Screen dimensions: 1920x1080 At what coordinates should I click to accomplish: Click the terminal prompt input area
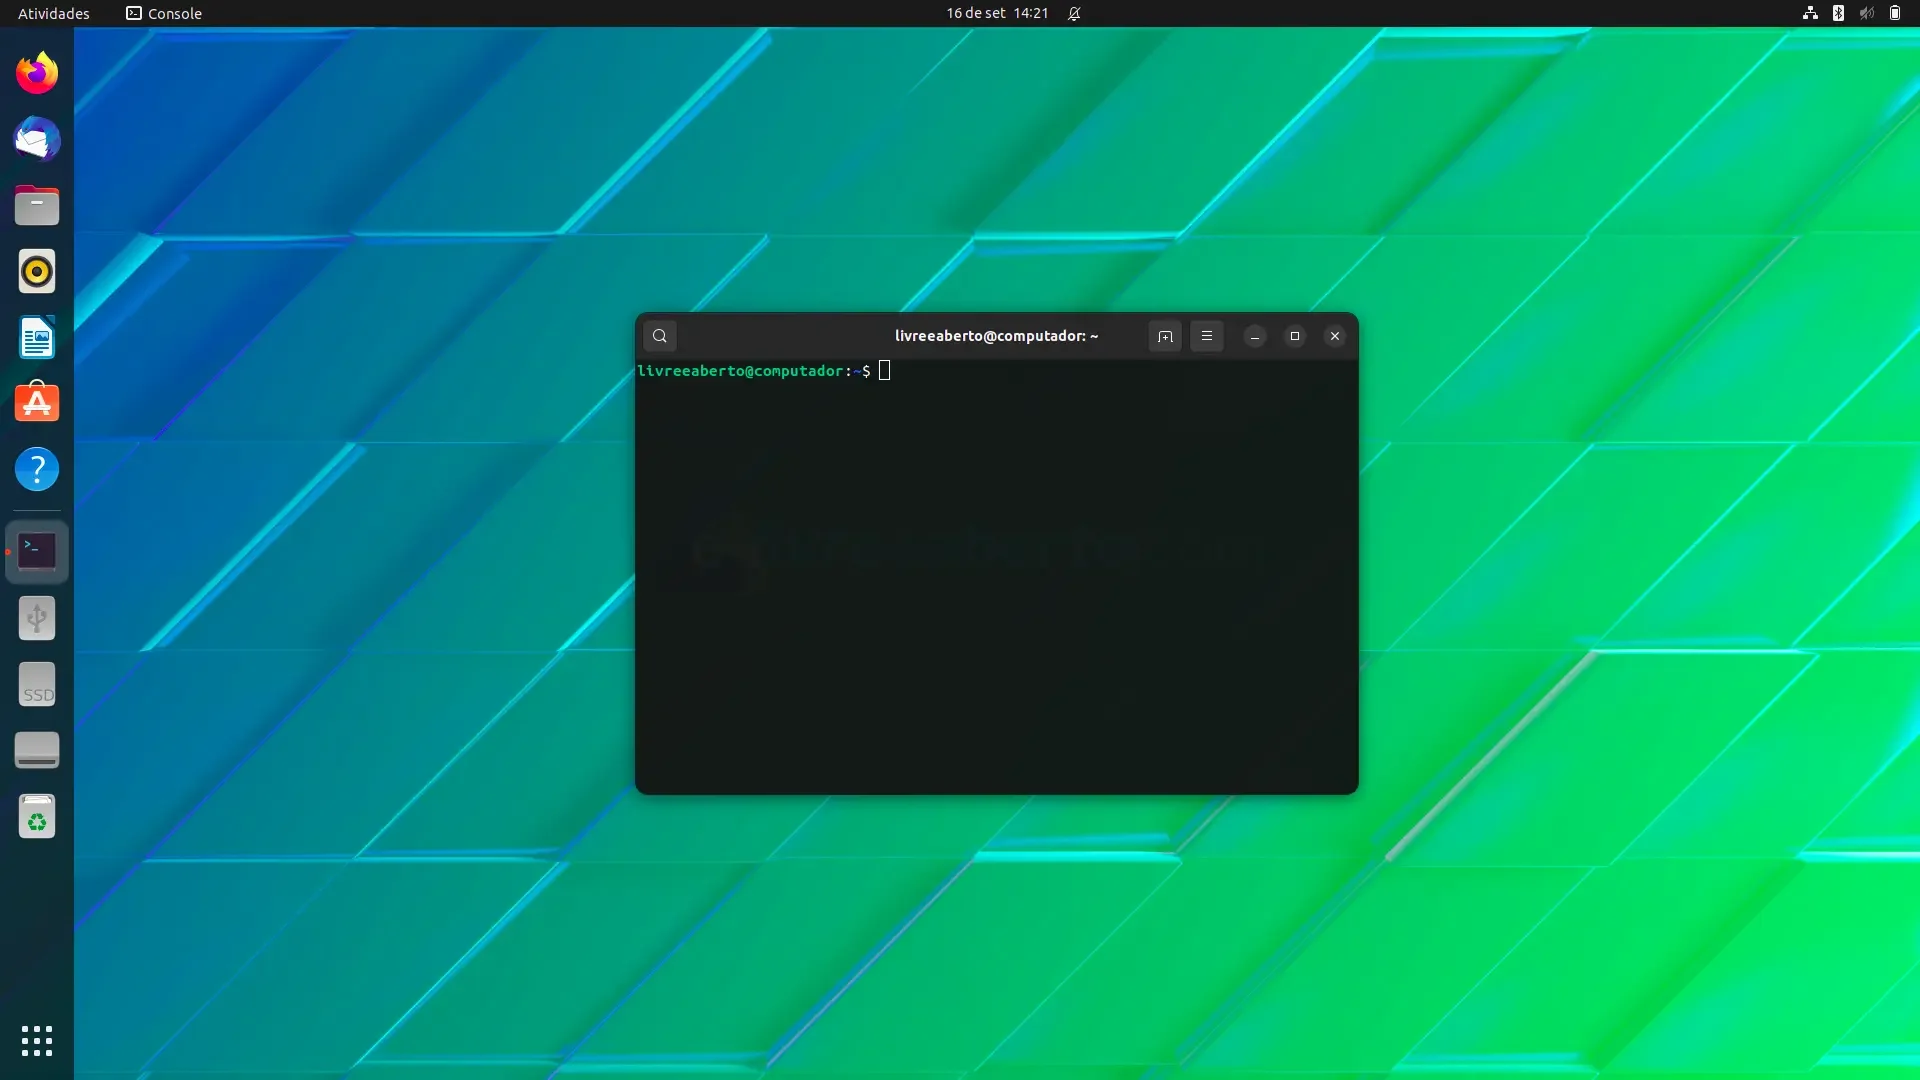(x=885, y=371)
